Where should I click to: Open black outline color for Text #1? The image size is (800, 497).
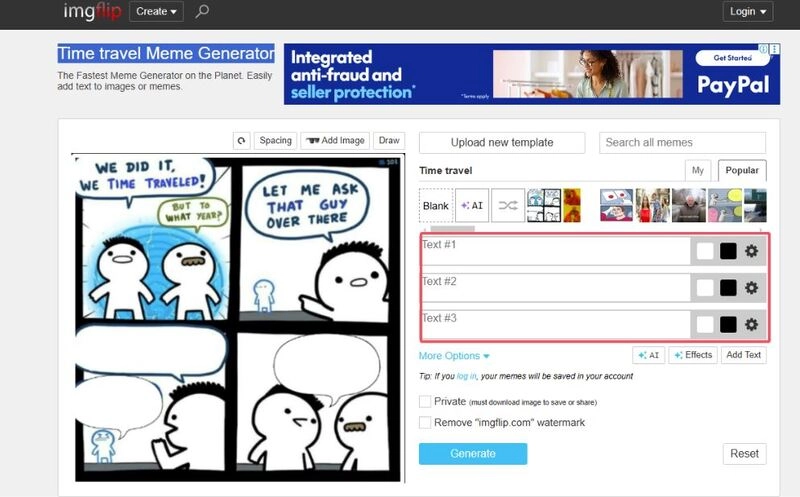728,251
